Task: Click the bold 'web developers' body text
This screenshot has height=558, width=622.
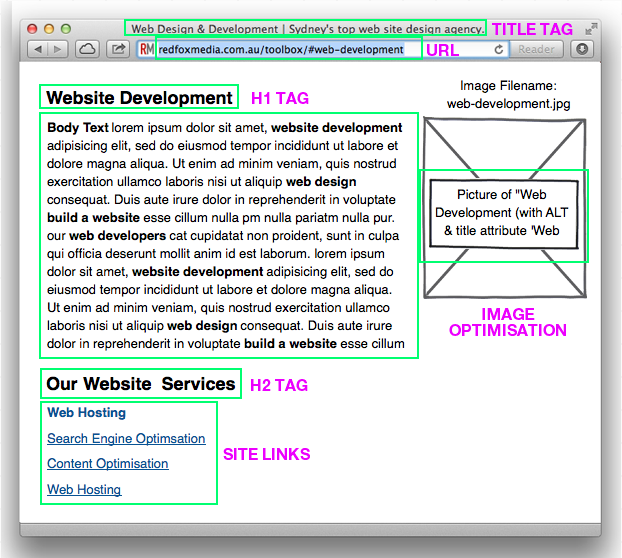Action: [117, 236]
